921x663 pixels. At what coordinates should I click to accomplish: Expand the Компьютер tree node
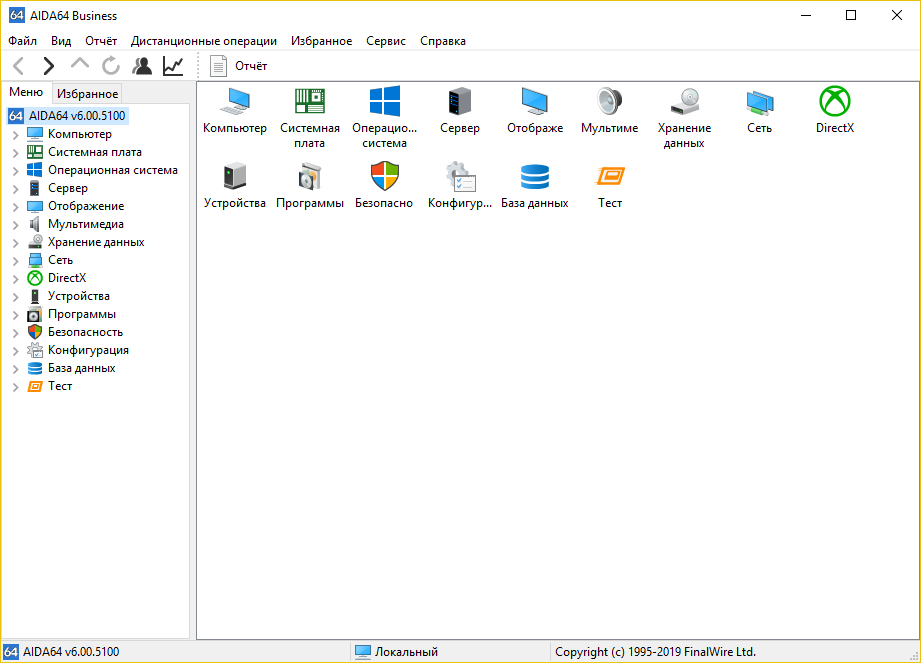point(16,134)
